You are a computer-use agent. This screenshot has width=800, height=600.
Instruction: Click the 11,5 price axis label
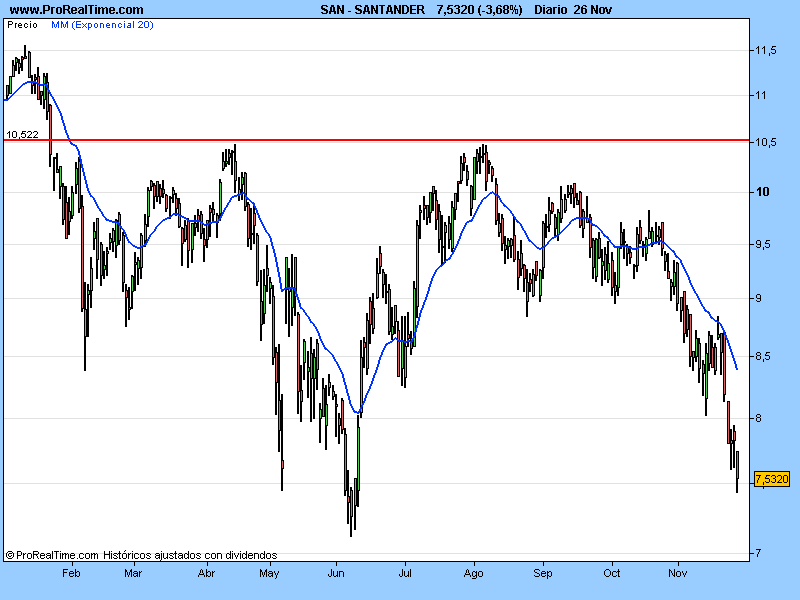(766, 50)
